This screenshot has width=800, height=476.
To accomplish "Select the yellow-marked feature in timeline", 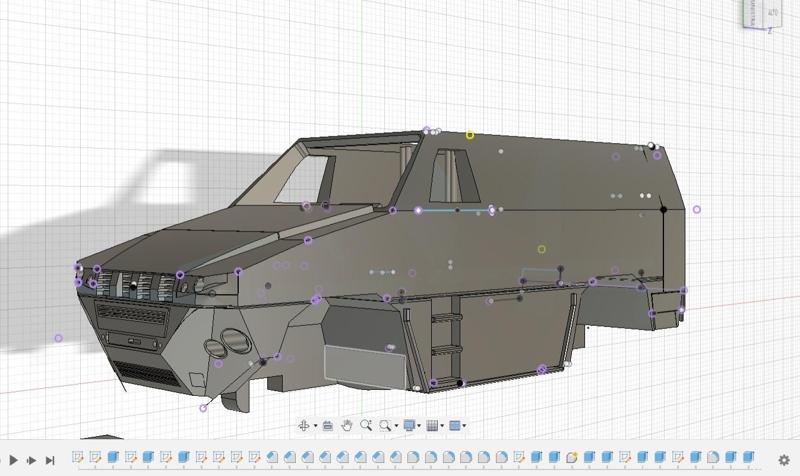I will click(x=571, y=457).
